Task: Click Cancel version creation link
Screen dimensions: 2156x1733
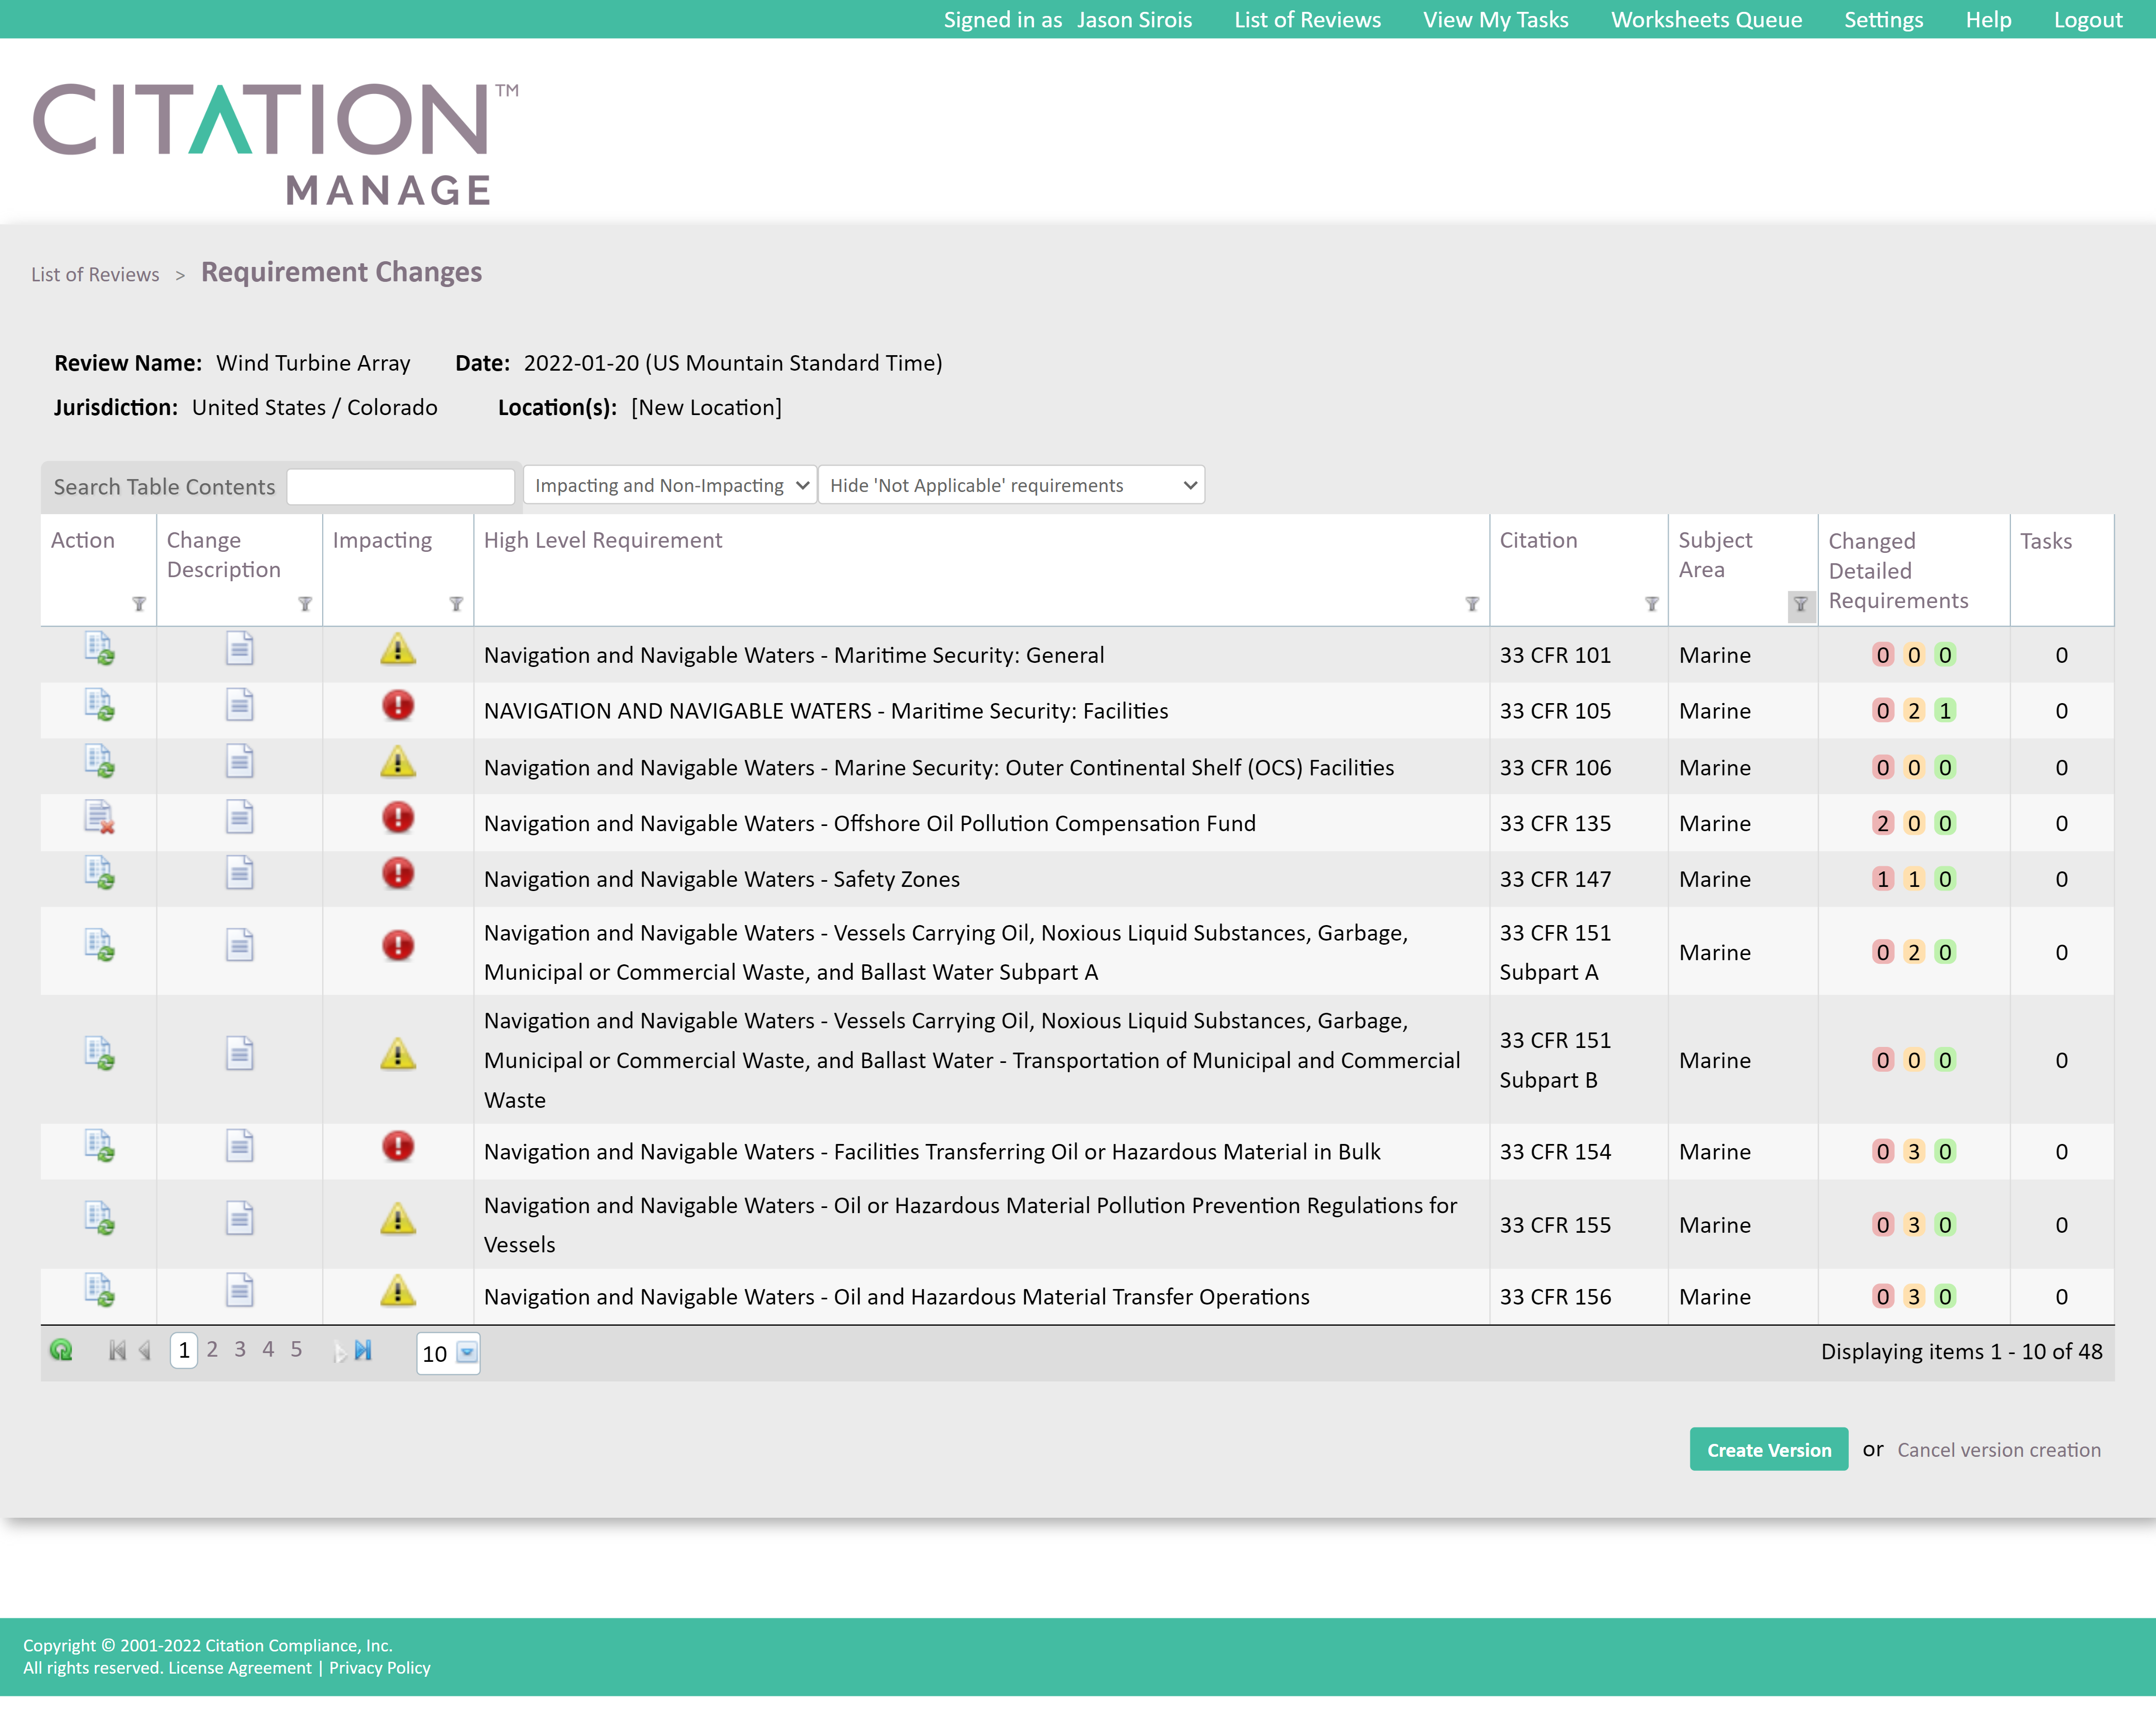Action: [1998, 1449]
